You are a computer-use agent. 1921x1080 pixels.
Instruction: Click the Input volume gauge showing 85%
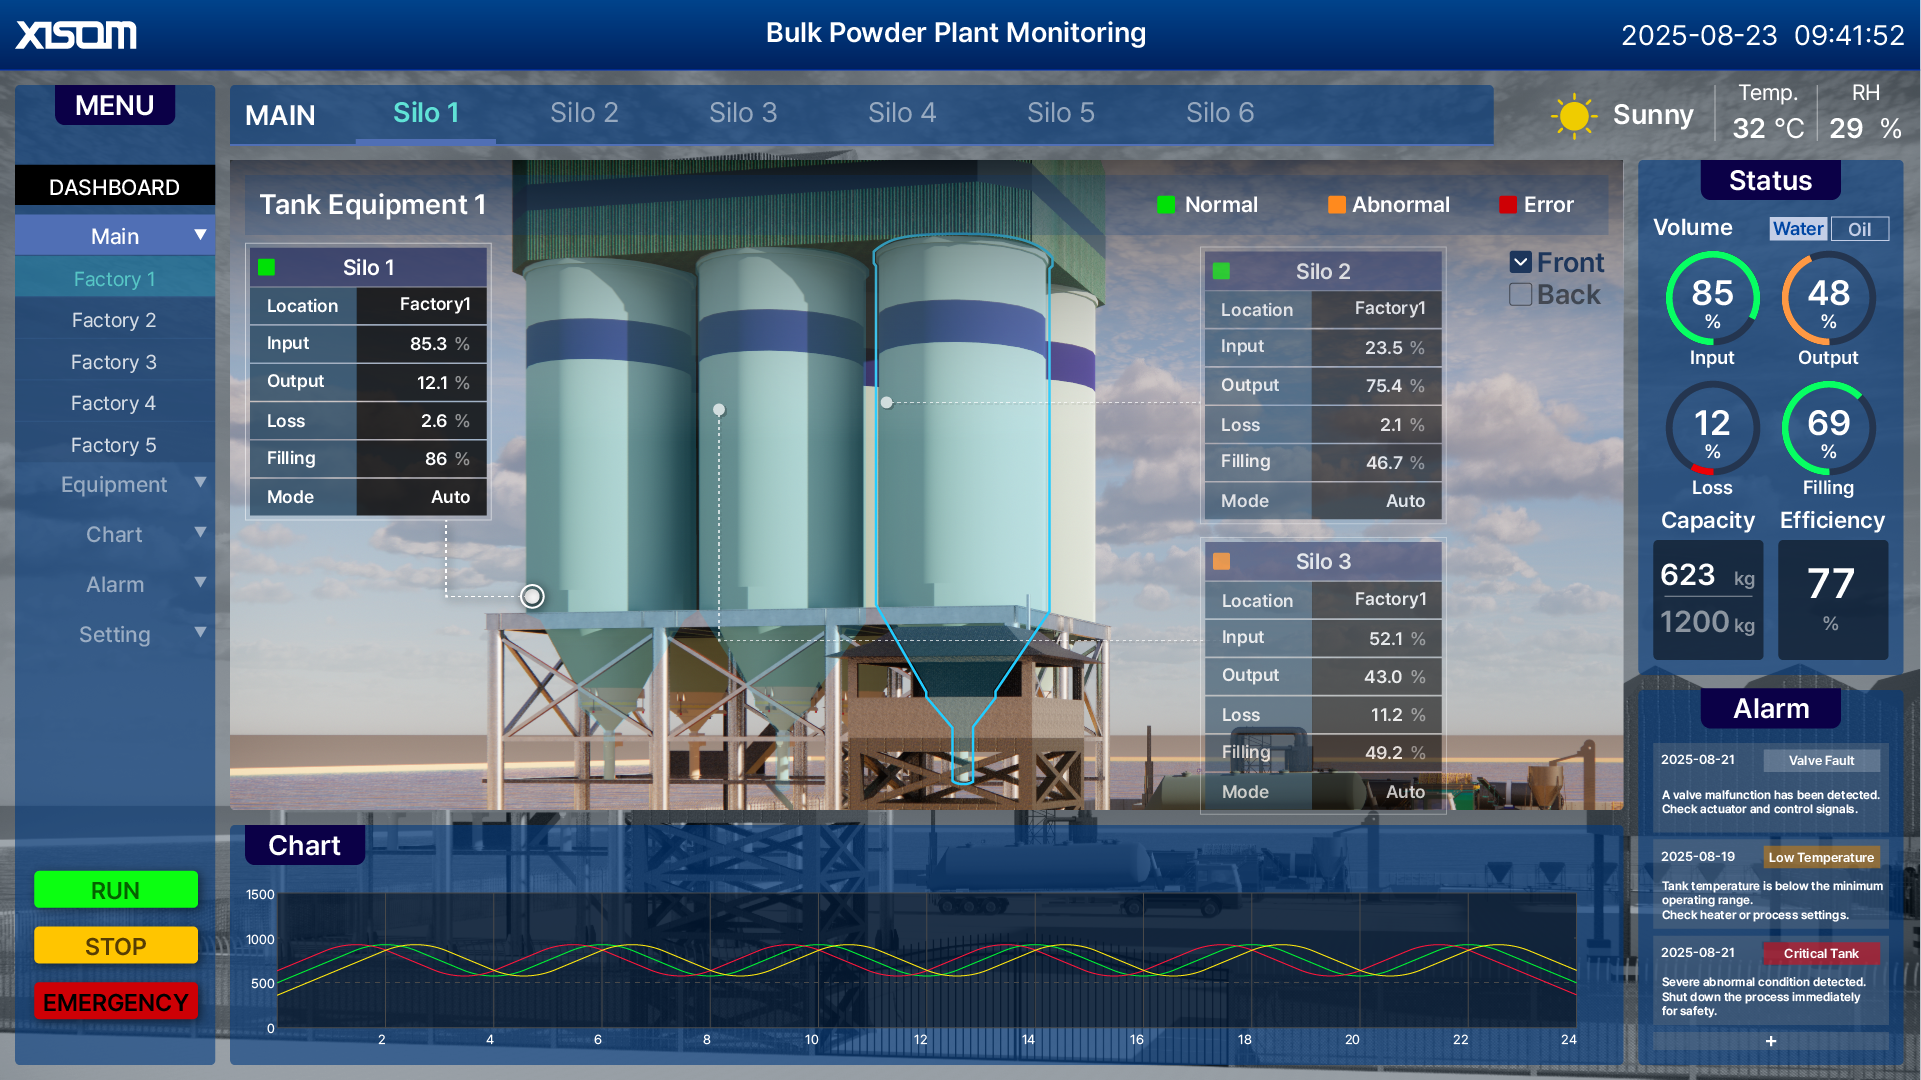(1712, 299)
